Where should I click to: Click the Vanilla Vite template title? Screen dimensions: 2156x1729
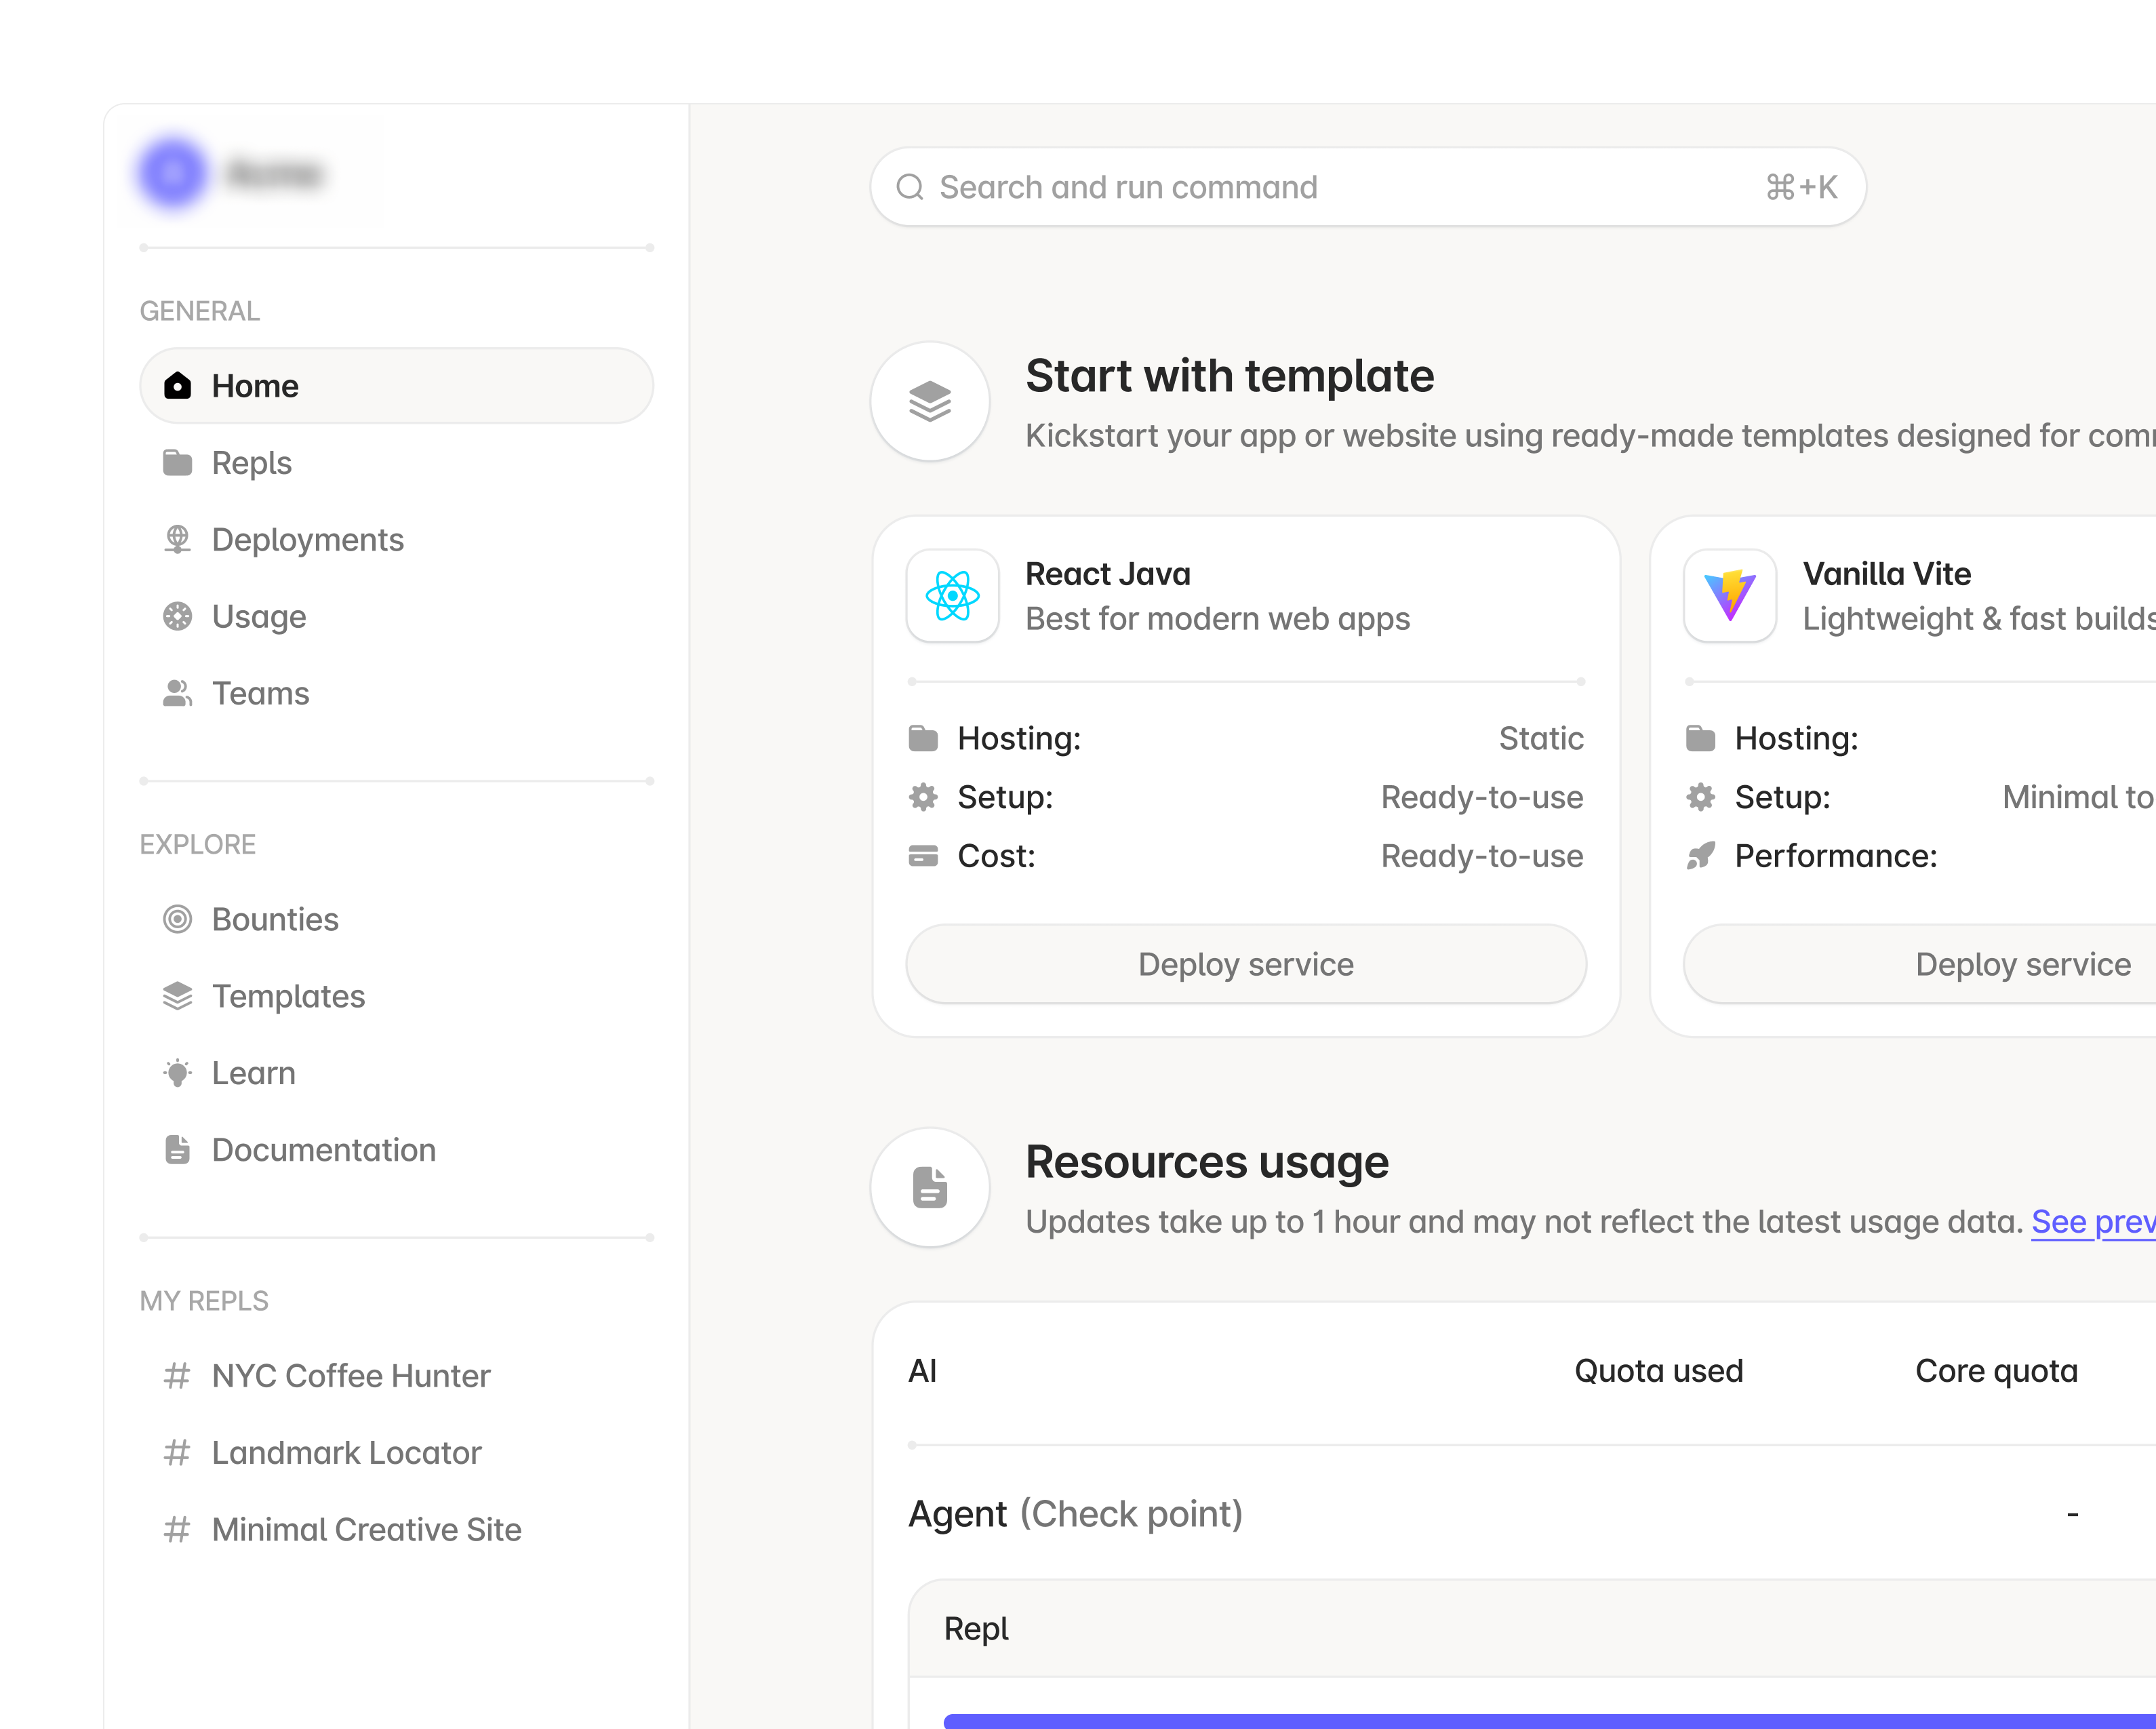click(x=1887, y=574)
